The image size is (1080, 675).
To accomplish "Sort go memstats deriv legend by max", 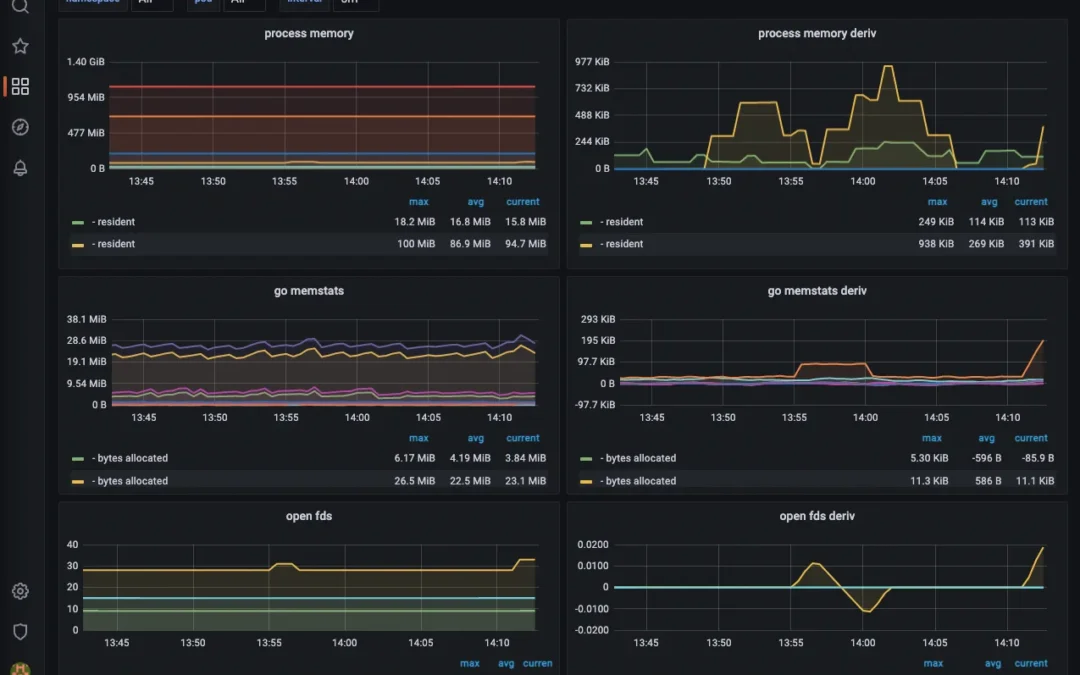I will coord(931,438).
